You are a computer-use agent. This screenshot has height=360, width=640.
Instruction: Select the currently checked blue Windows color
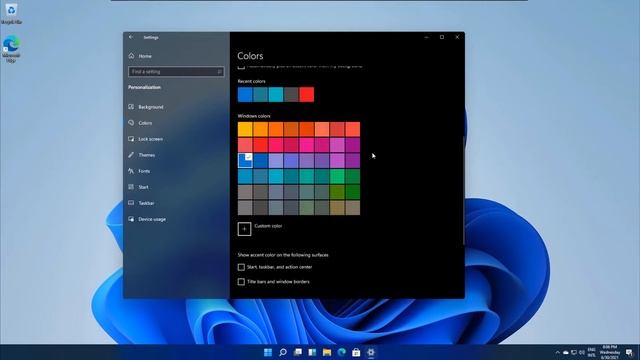pyautogui.click(x=245, y=160)
